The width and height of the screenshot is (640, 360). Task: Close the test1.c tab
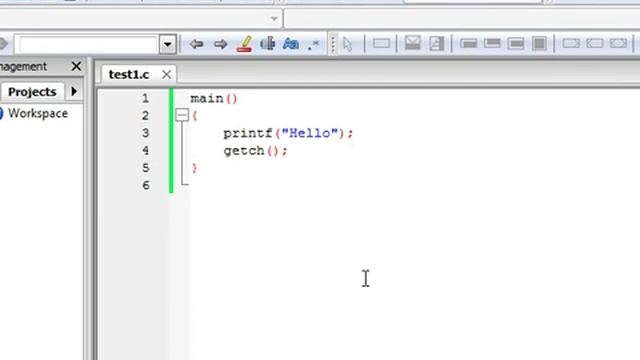click(166, 74)
